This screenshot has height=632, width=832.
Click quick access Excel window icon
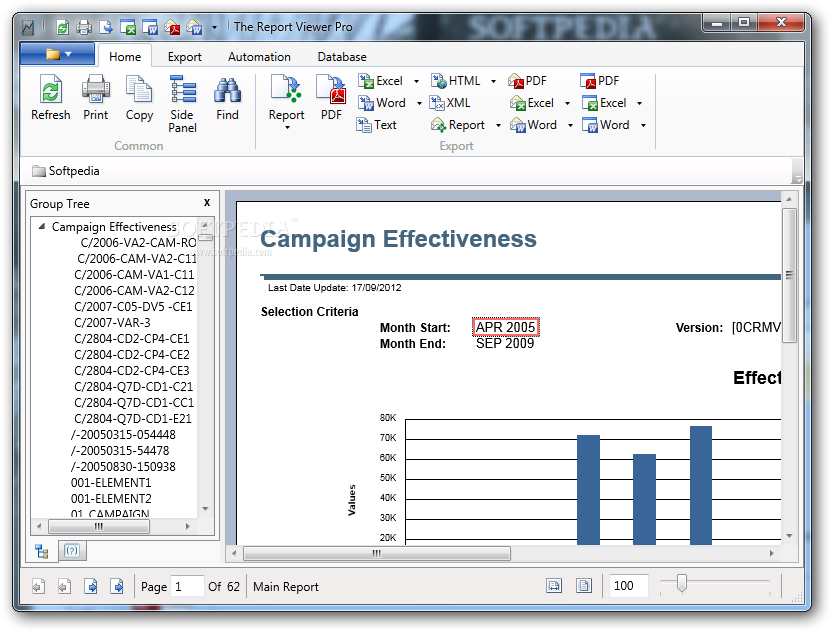click(x=128, y=27)
